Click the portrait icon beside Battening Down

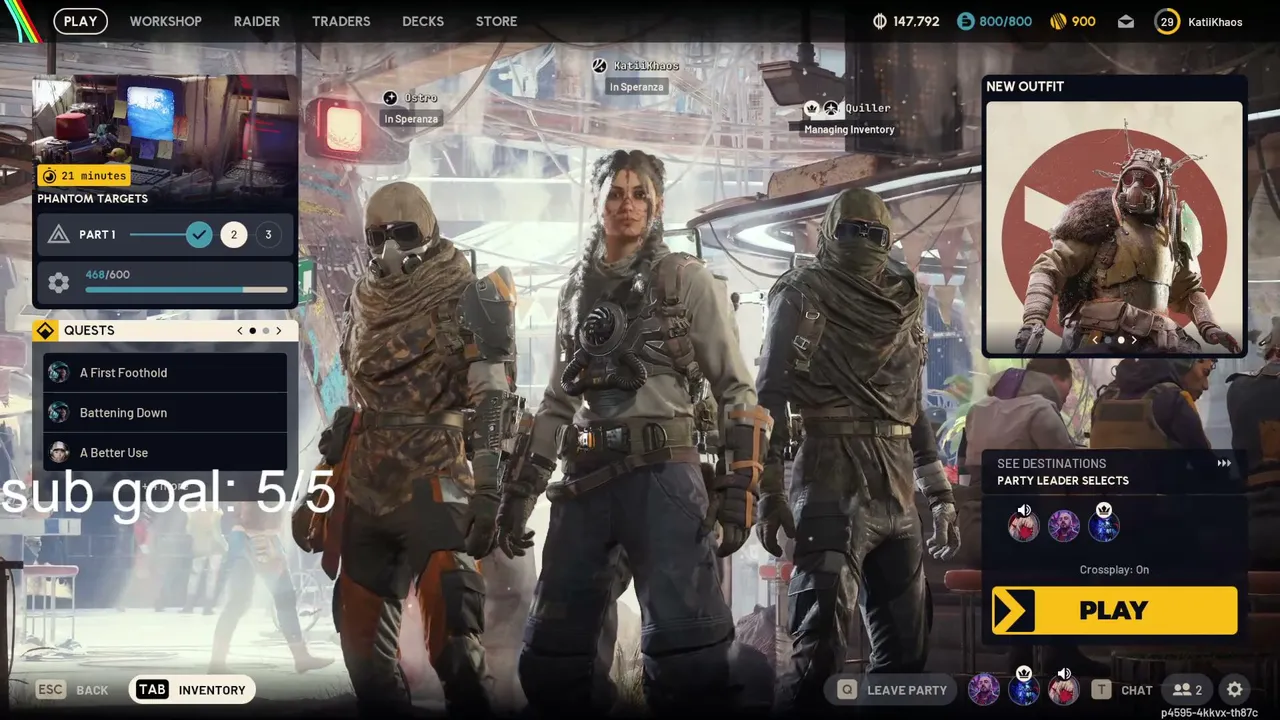click(59, 413)
